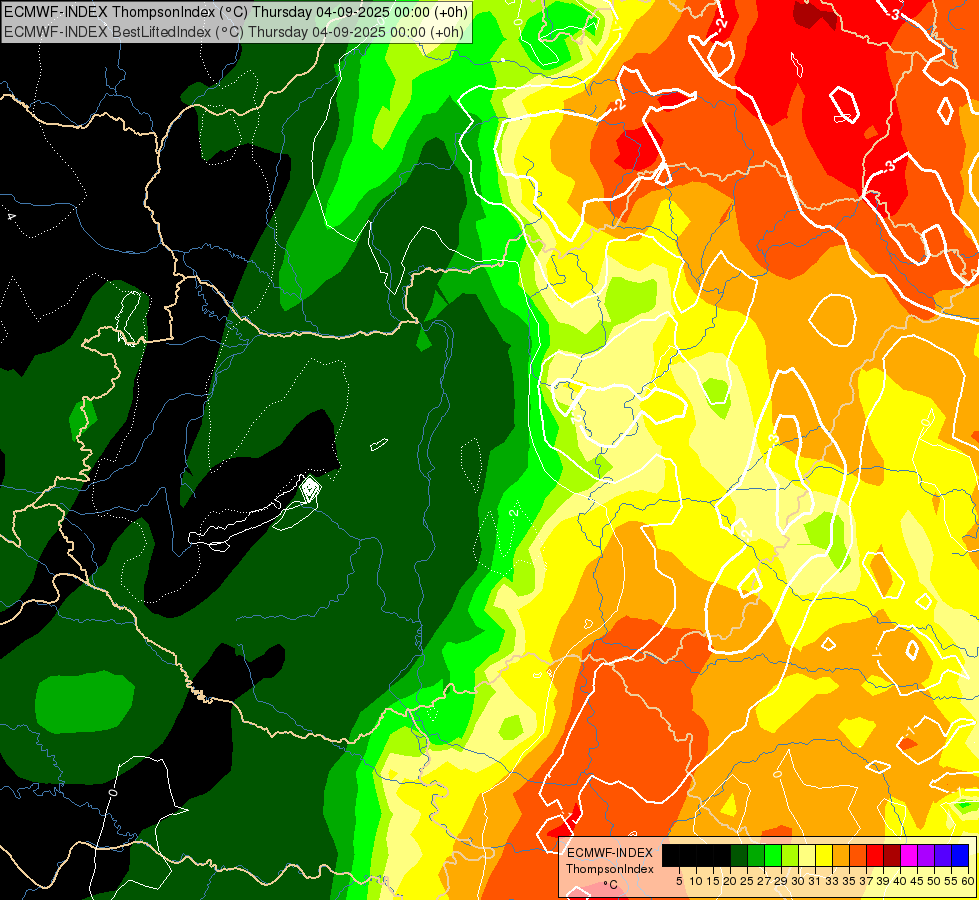The height and width of the screenshot is (900, 979).
Task: Click the legend unit '°C'
Action: (x=611, y=885)
